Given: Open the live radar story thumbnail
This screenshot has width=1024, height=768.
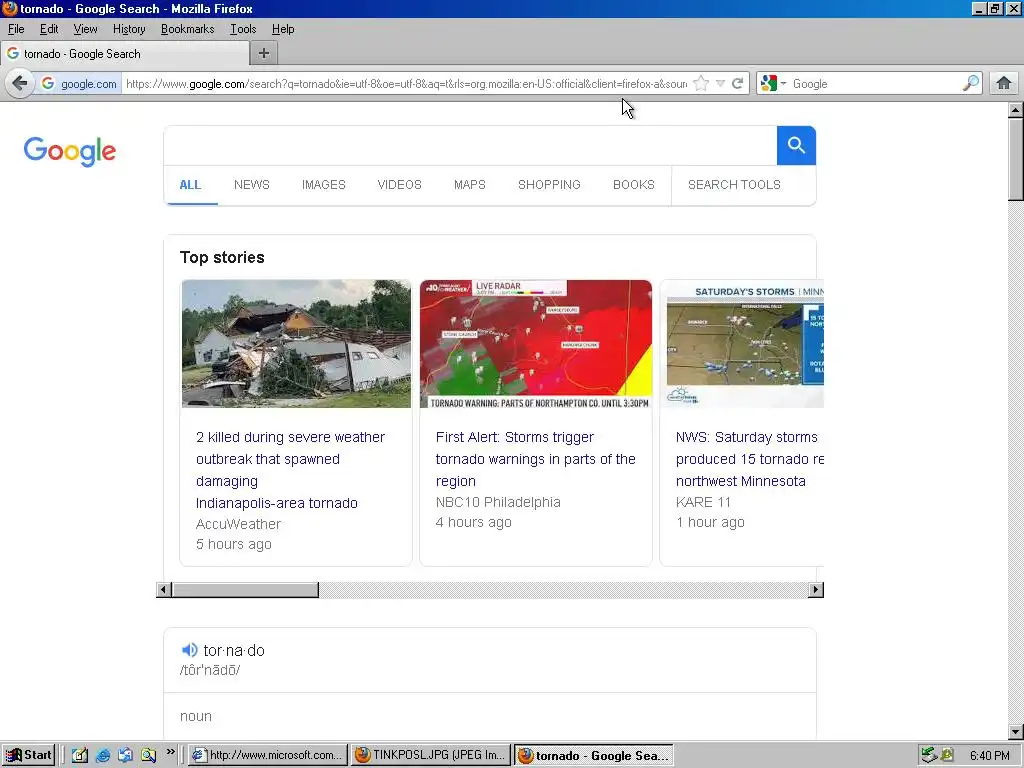Looking at the screenshot, I should [536, 344].
